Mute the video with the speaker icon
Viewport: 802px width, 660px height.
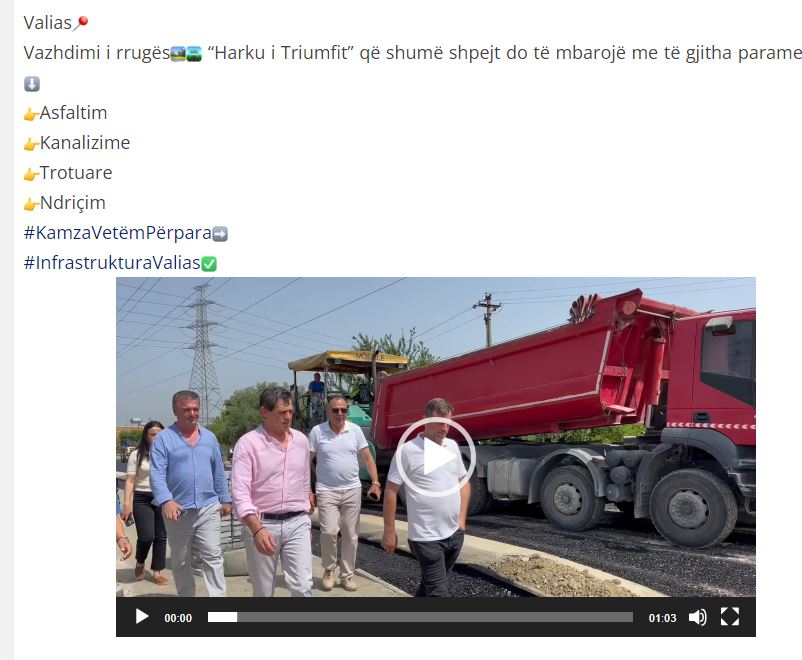click(697, 618)
